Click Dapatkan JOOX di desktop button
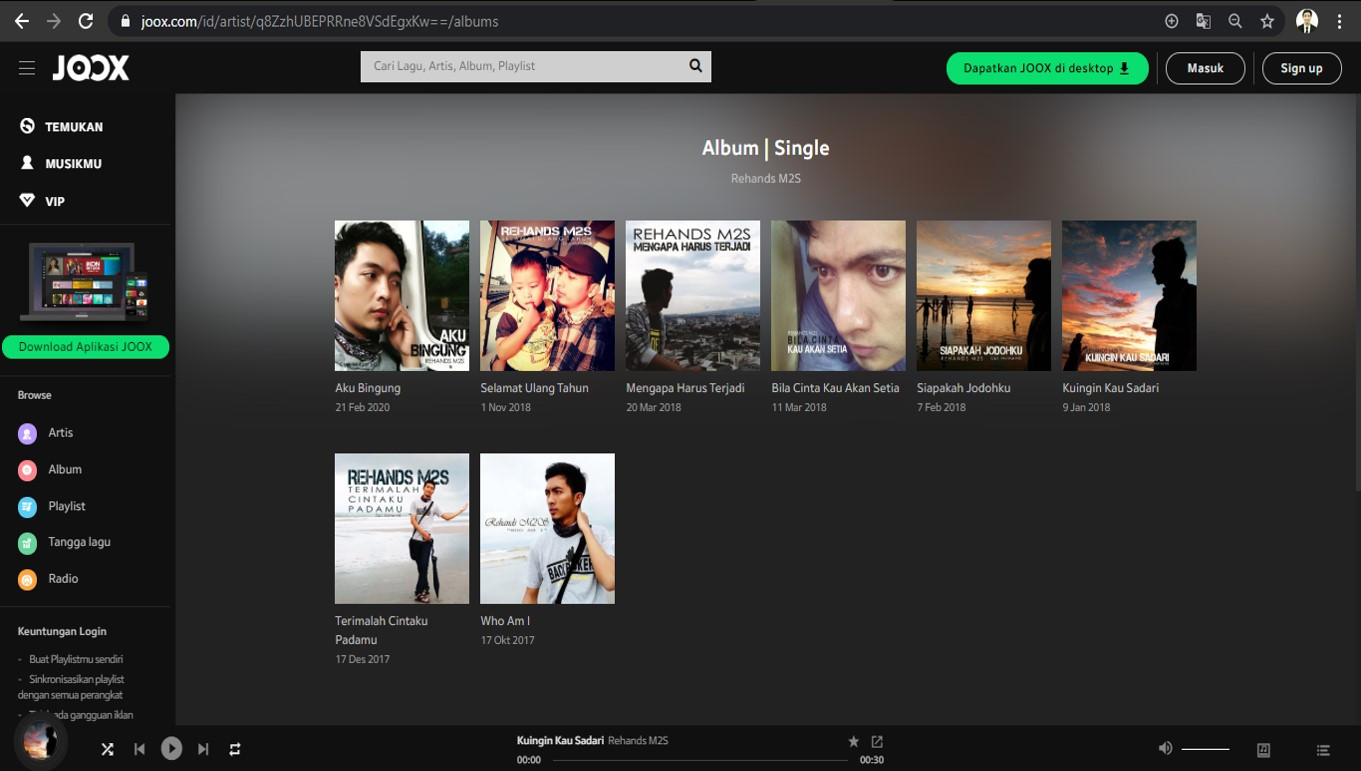This screenshot has width=1361, height=771. 1047,68
